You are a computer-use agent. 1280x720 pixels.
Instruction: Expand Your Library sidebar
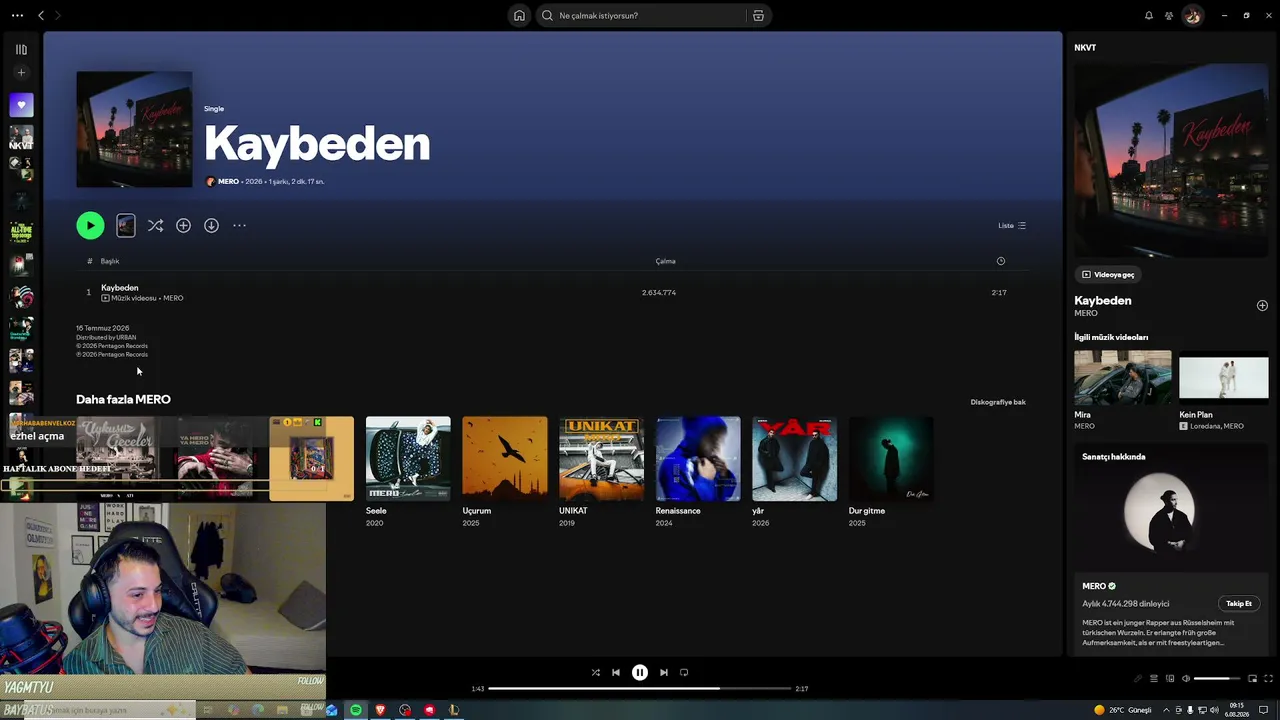21,49
